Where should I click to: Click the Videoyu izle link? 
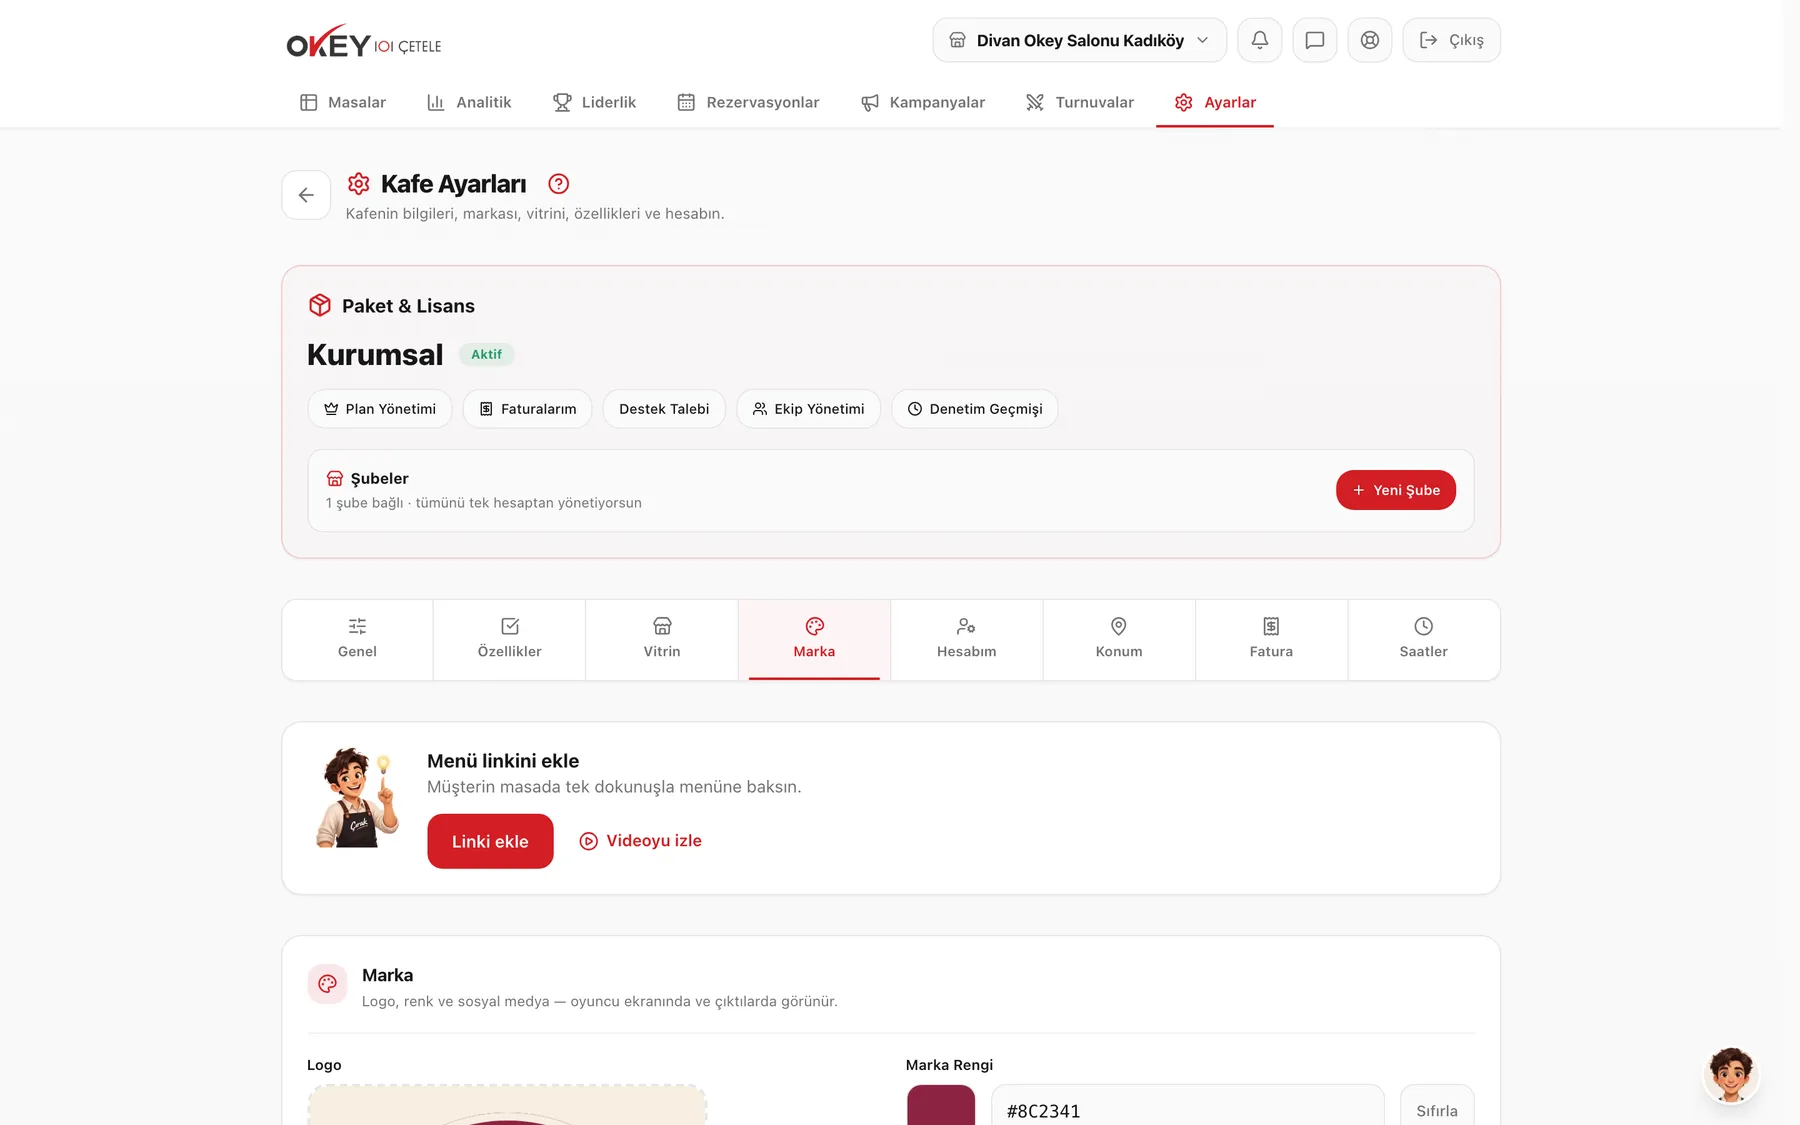pyautogui.click(x=641, y=841)
